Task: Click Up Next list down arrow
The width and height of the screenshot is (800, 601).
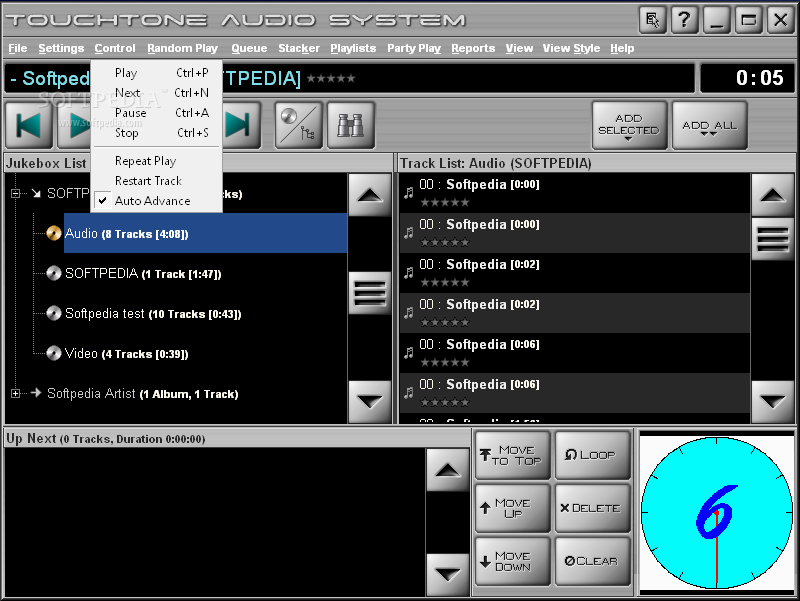Action: point(447,574)
